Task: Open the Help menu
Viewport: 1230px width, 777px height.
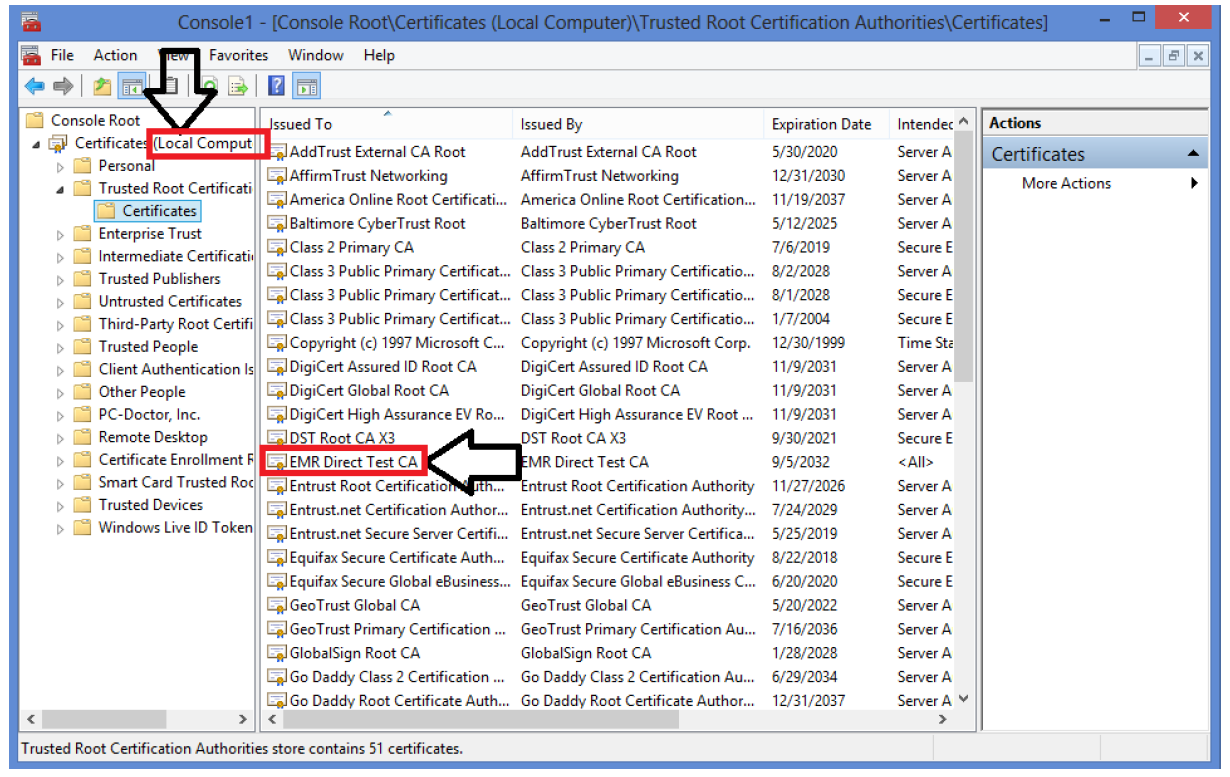Action: (x=379, y=55)
